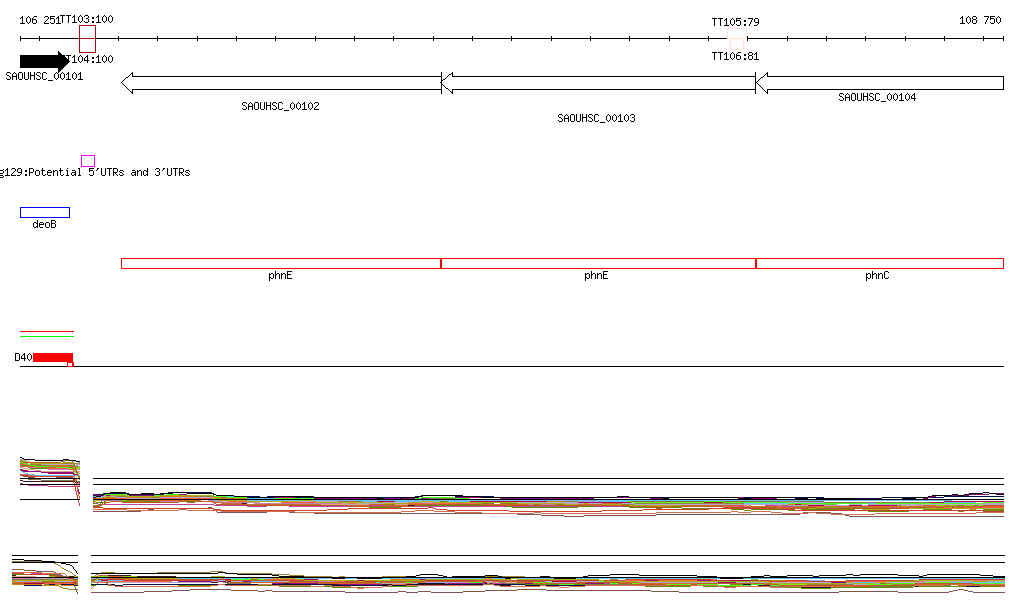Image resolution: width=1024 pixels, height=611 pixels.
Task: Click the phnC red annotation bar
Action: (880, 264)
